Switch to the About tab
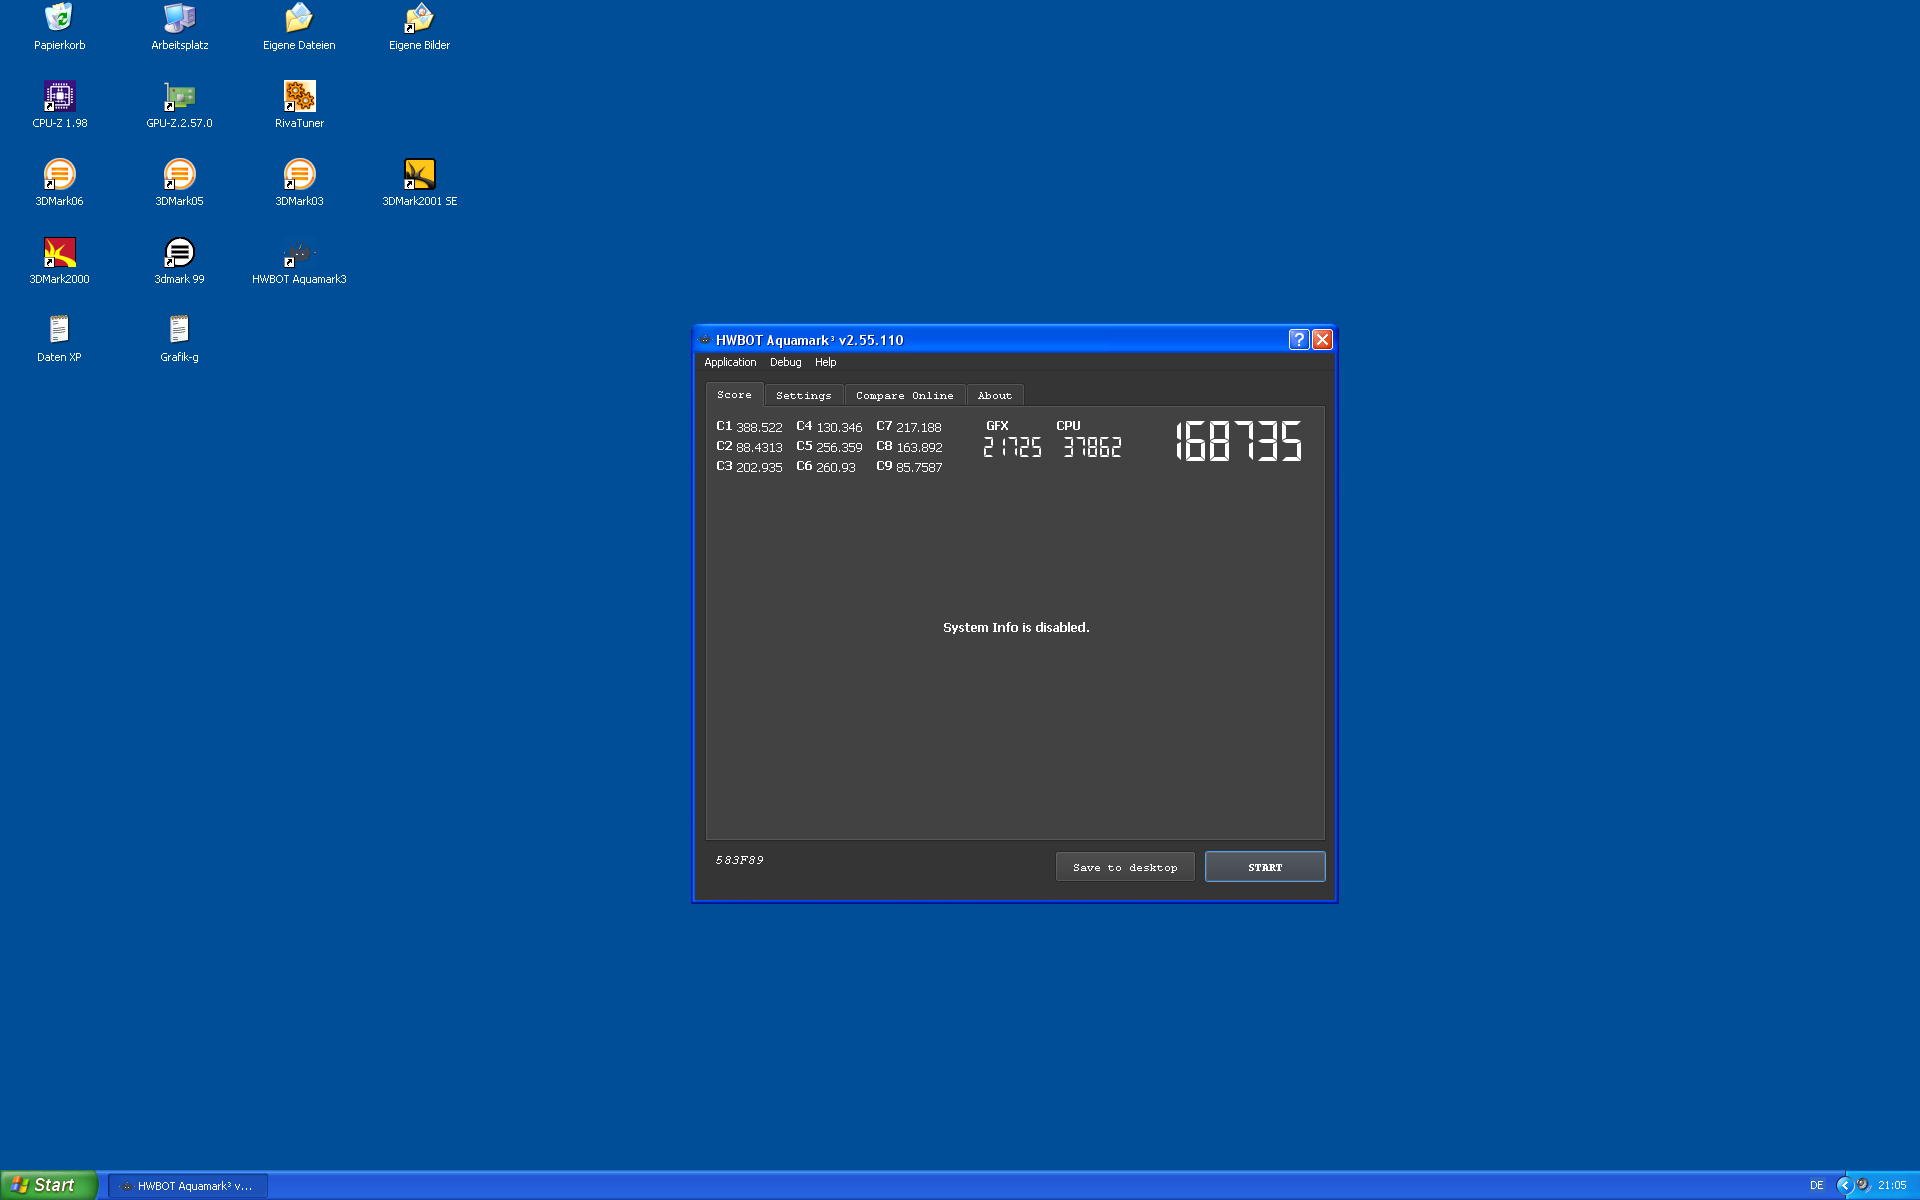The height and width of the screenshot is (1200, 1920). tap(995, 396)
